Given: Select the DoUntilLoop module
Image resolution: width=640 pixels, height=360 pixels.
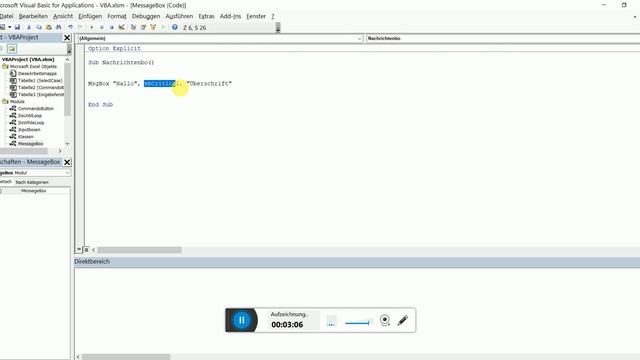Looking at the screenshot, I should pos(30,116).
